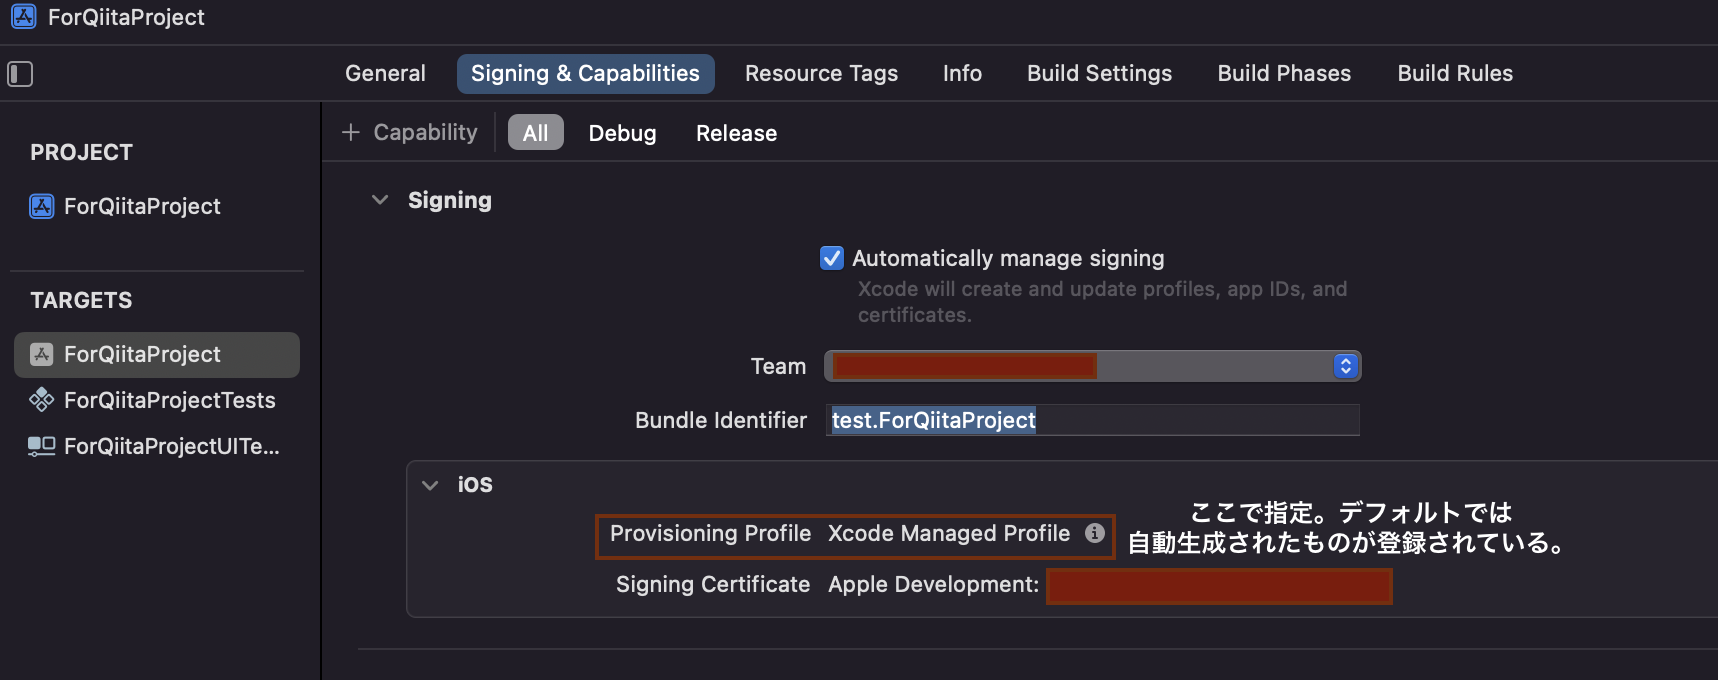Click the Provisioning Profile info icon
The height and width of the screenshot is (680, 1718).
[x=1095, y=533]
